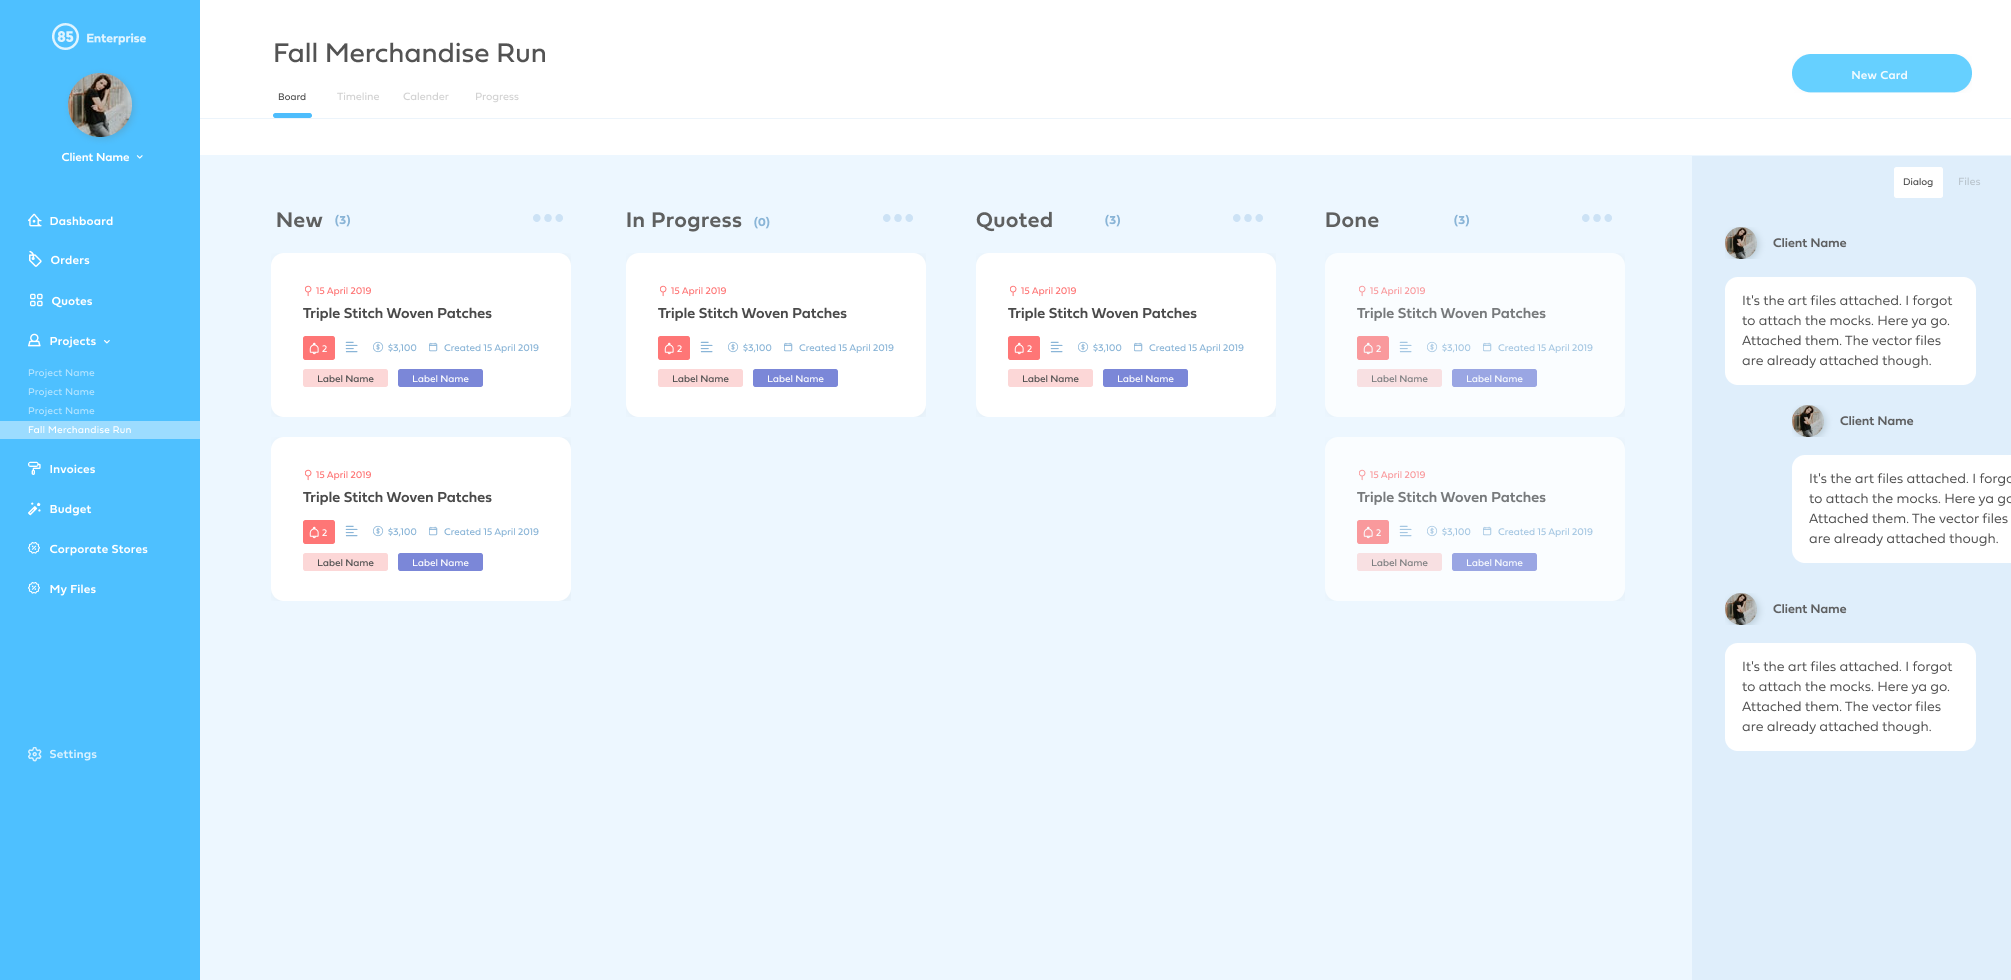This screenshot has height=980, width=2011.
Task: Select the Fall Merchandise Run project
Action: click(x=80, y=429)
